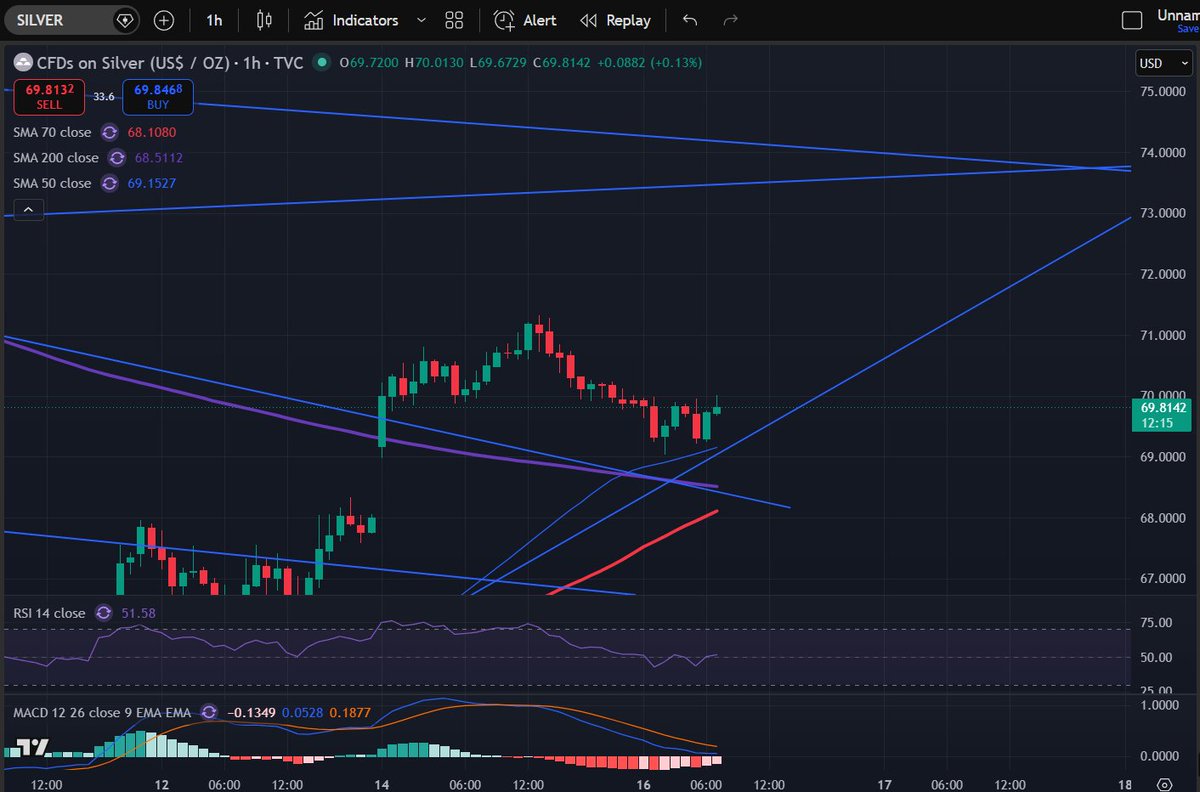Click the MACD scale label 1.0000
The height and width of the screenshot is (792, 1200).
tap(1160, 705)
